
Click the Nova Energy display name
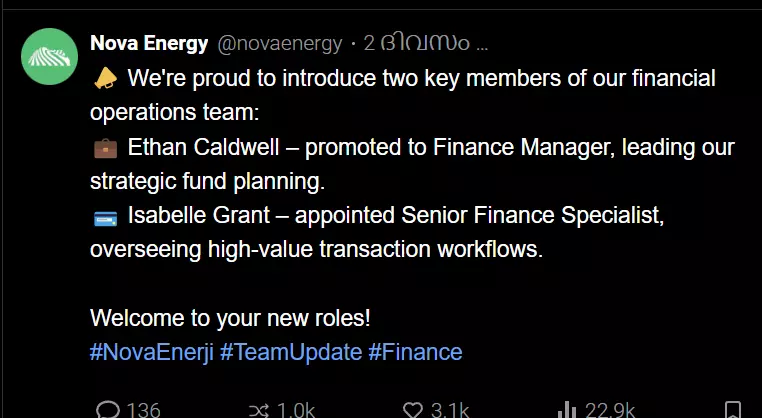149,43
